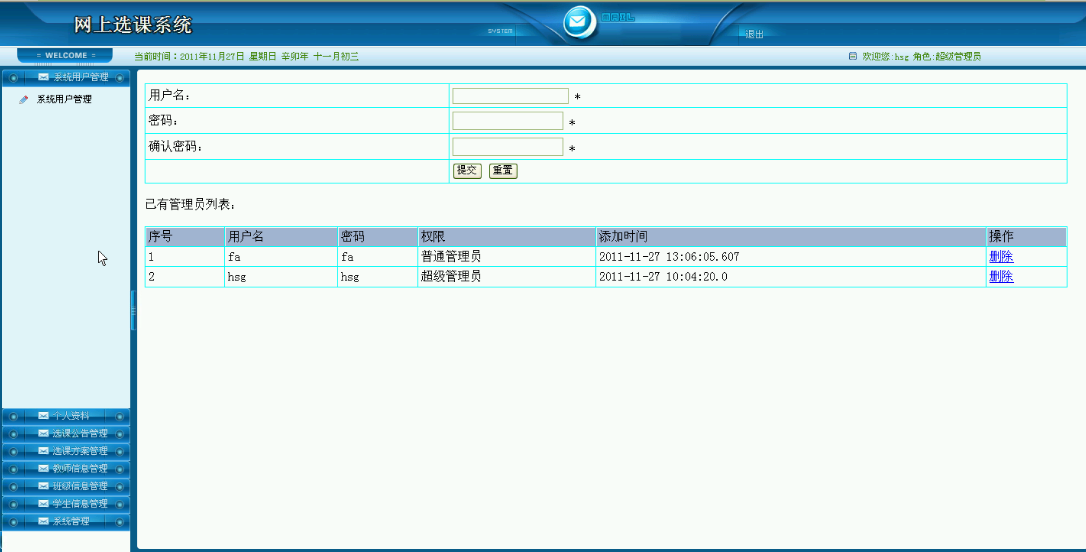Click the 重置 reset button
Image resolution: width=1086 pixels, height=552 pixels.
click(504, 170)
